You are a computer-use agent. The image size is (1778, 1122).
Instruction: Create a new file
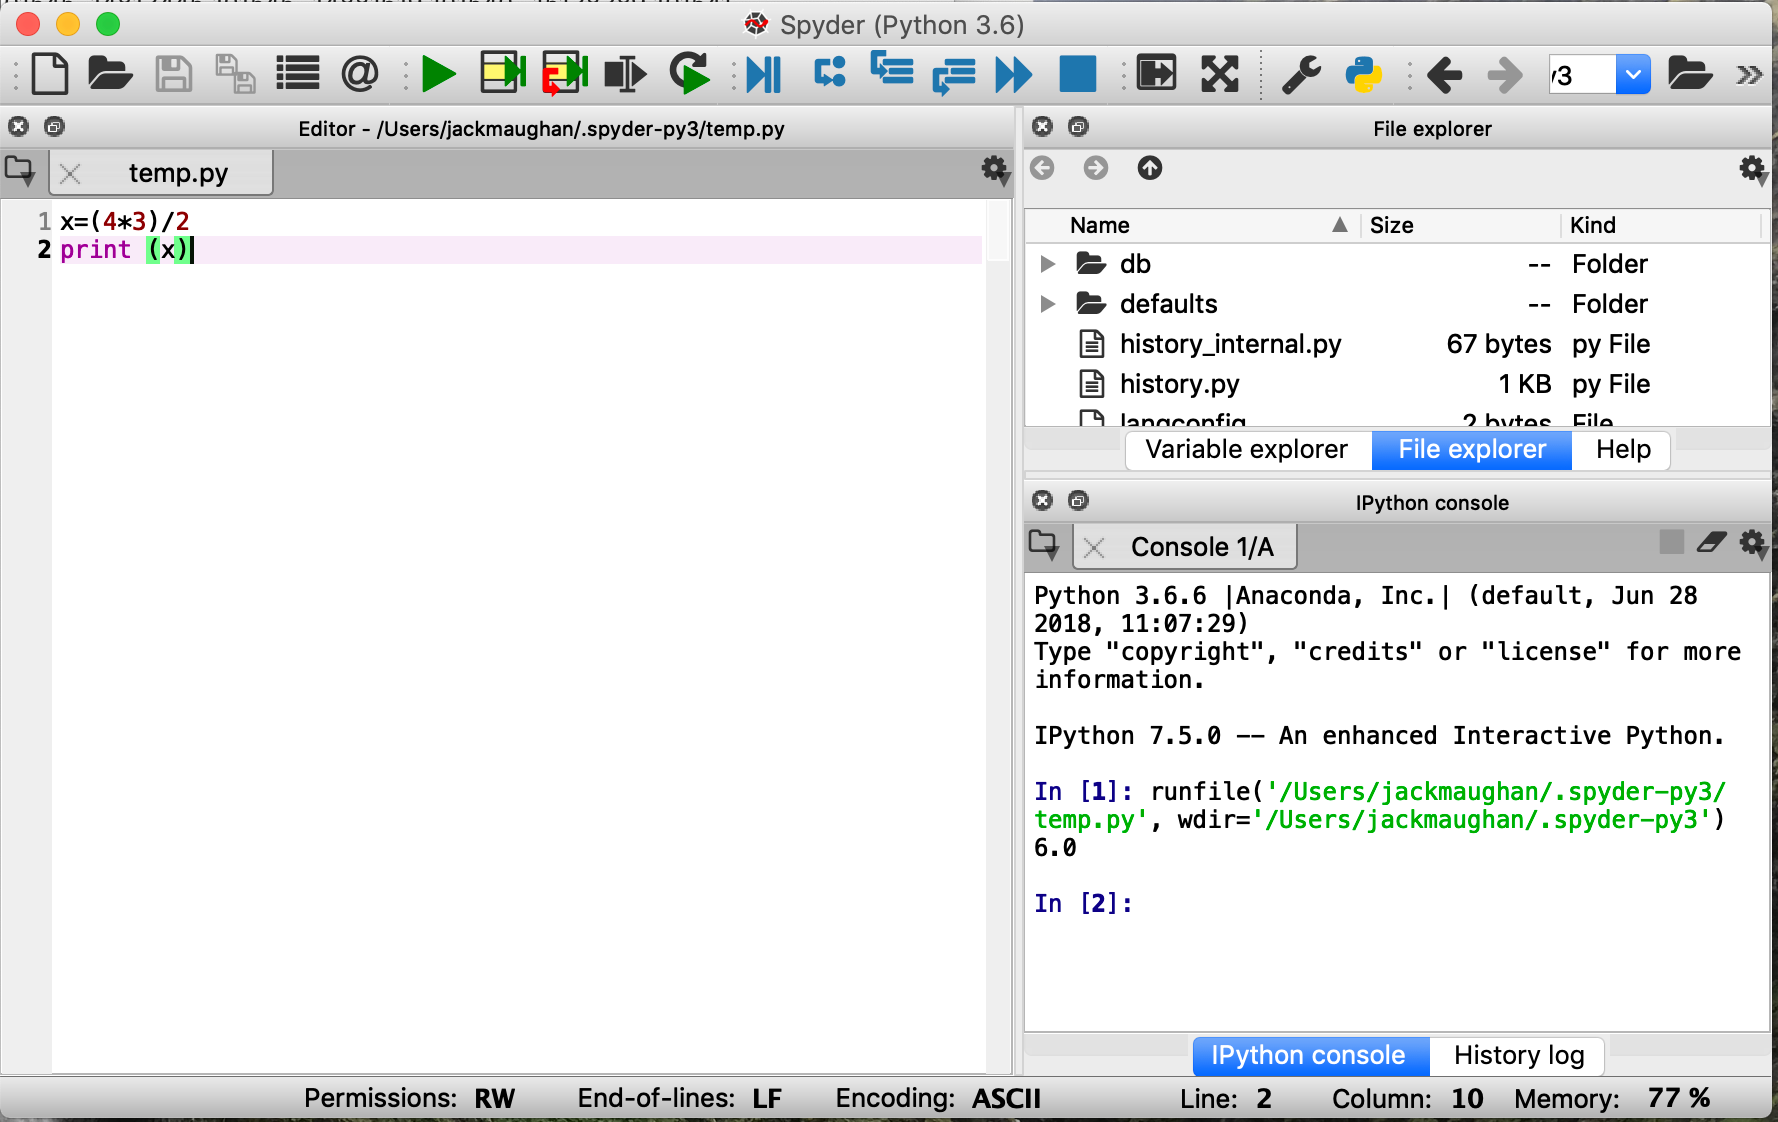50,73
